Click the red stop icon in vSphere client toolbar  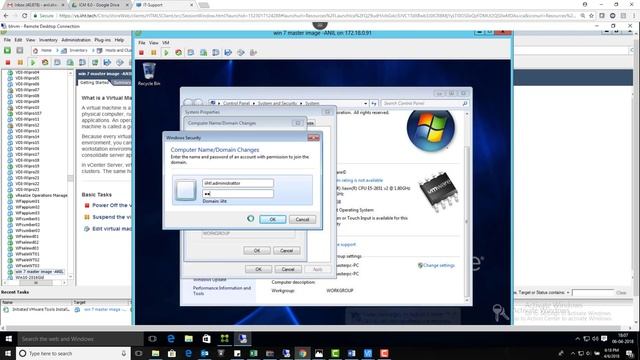pyautogui.click(x=8, y=62)
